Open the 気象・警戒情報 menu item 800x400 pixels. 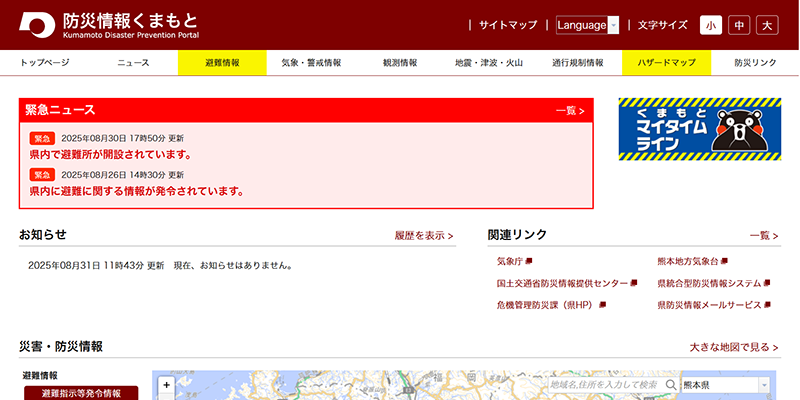(311, 63)
